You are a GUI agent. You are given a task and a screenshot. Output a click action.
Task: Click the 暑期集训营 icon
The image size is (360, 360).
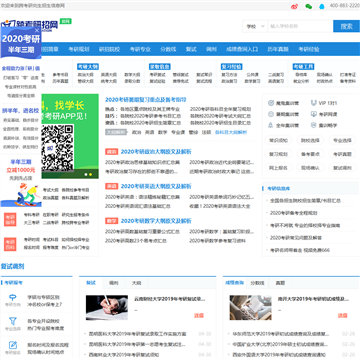click(x=271, y=114)
